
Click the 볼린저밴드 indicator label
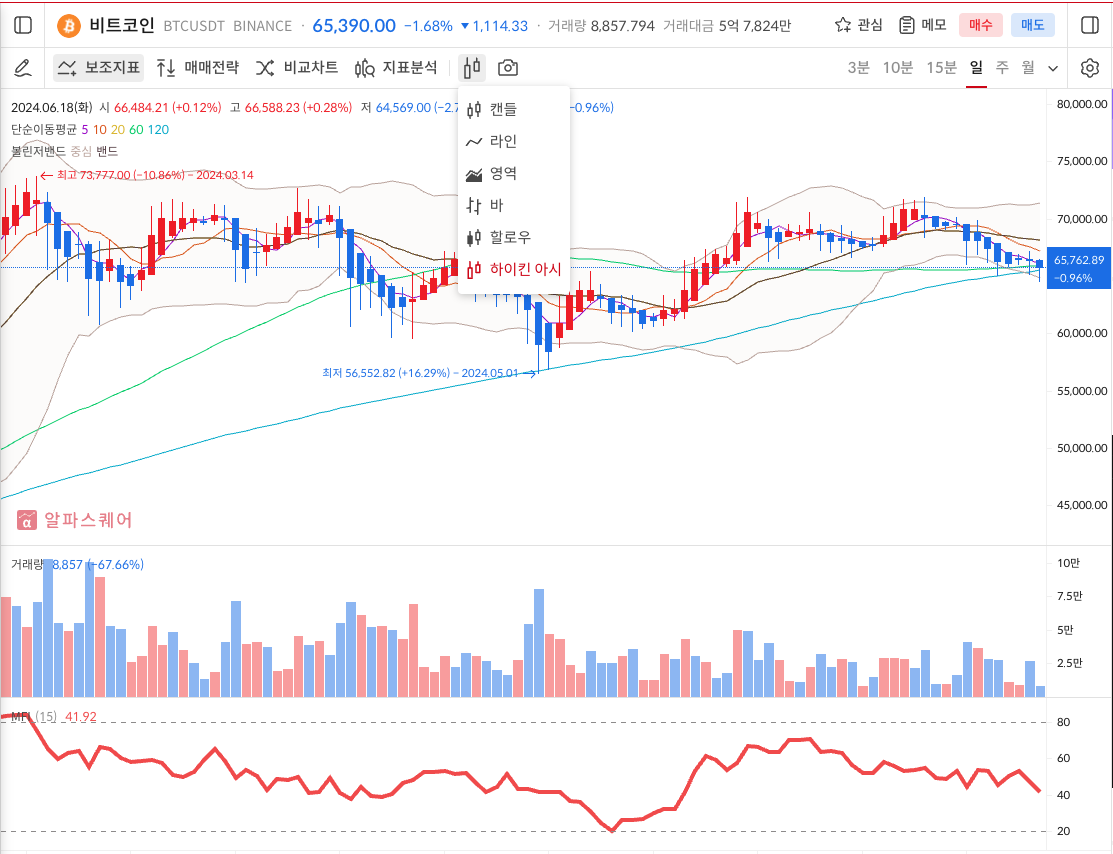tap(38, 151)
